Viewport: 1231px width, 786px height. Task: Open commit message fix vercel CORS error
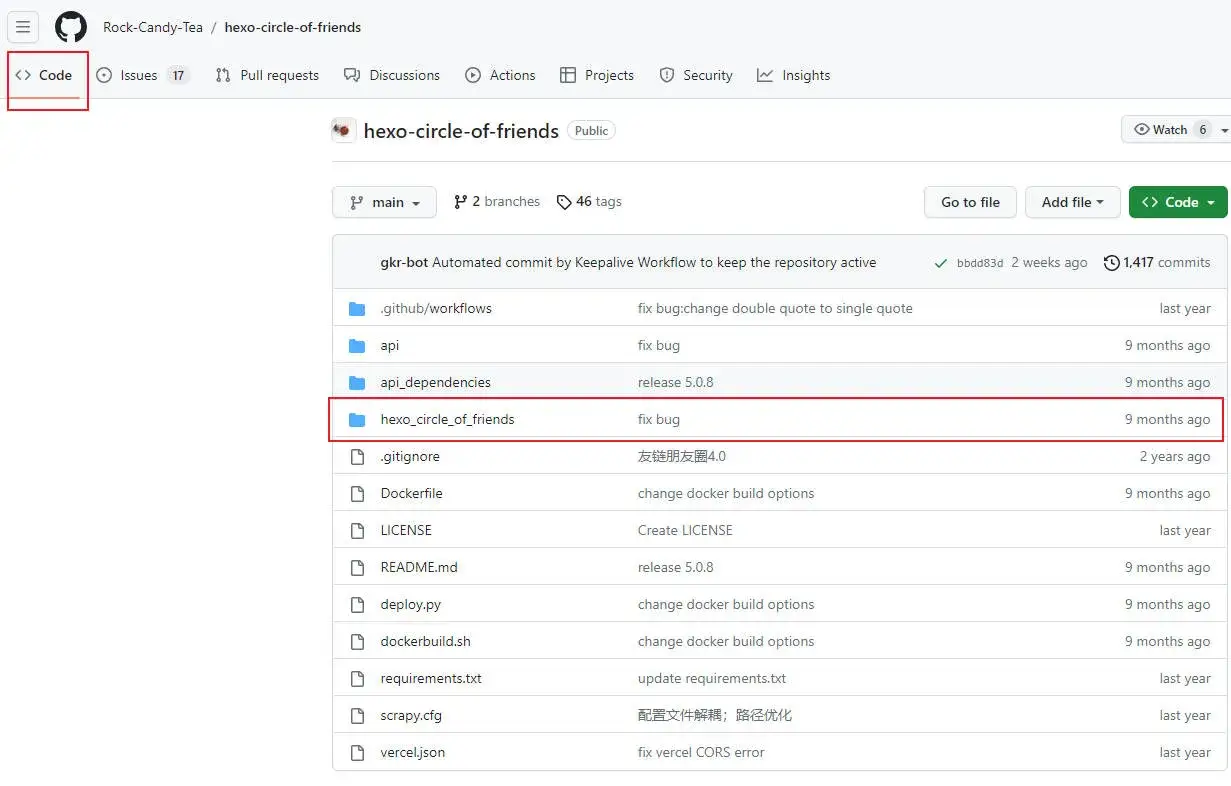[x=701, y=753]
